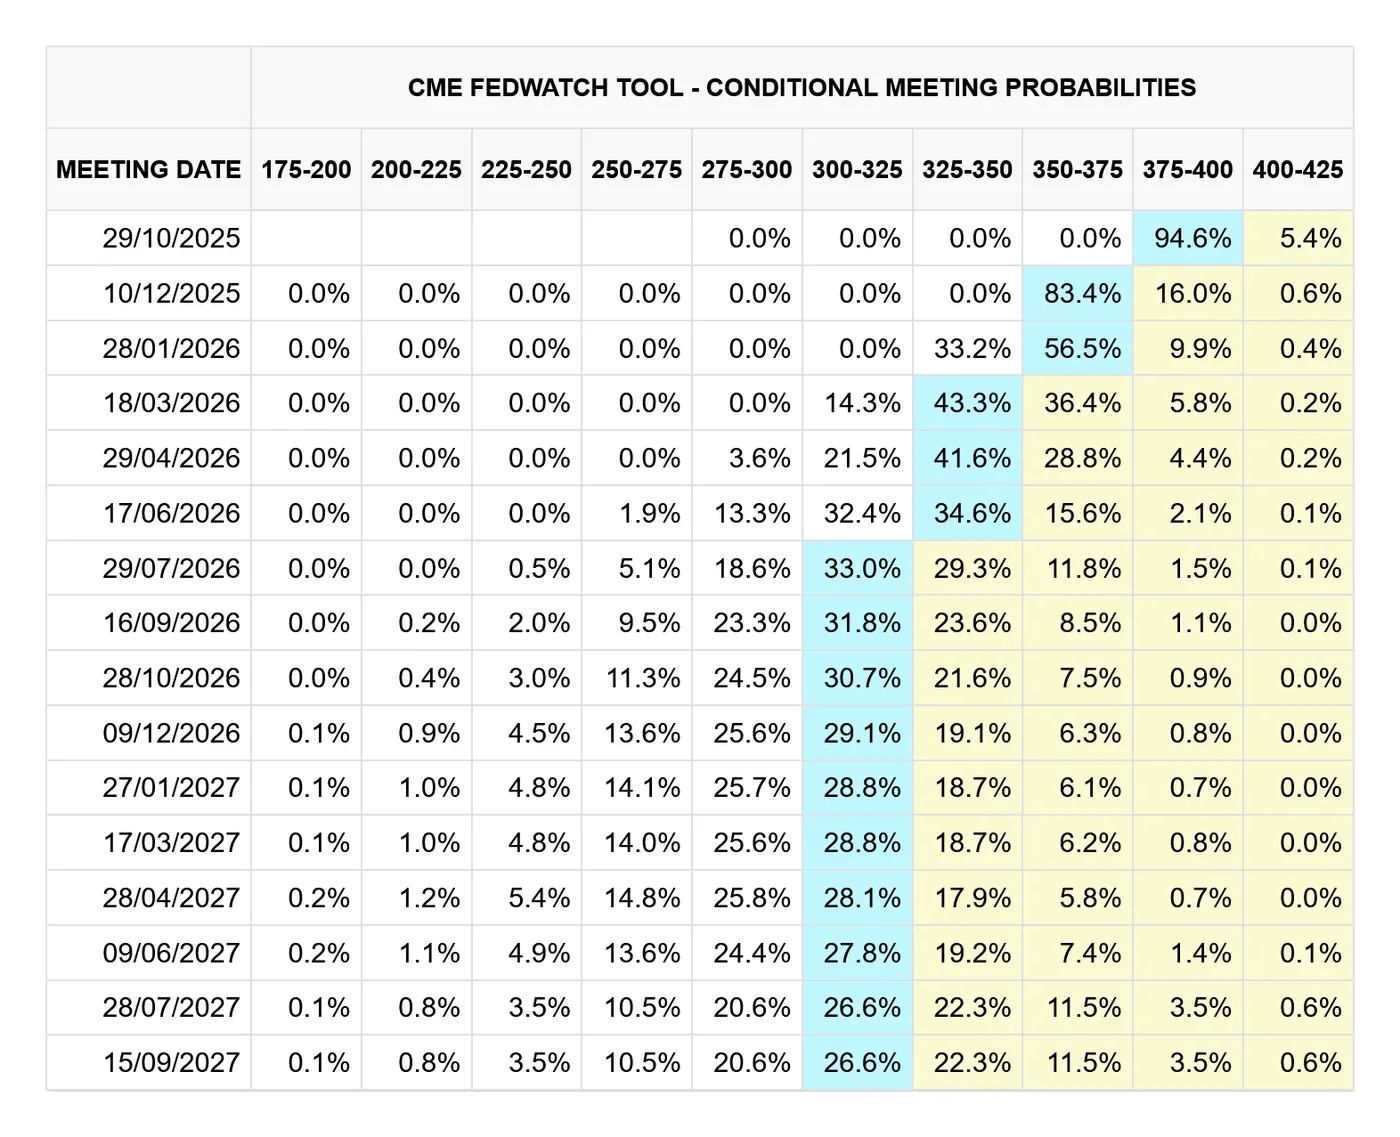This screenshot has width=1400, height=1137.
Task: Select the 09/12/2026 meeting date cell
Action: pos(171,733)
